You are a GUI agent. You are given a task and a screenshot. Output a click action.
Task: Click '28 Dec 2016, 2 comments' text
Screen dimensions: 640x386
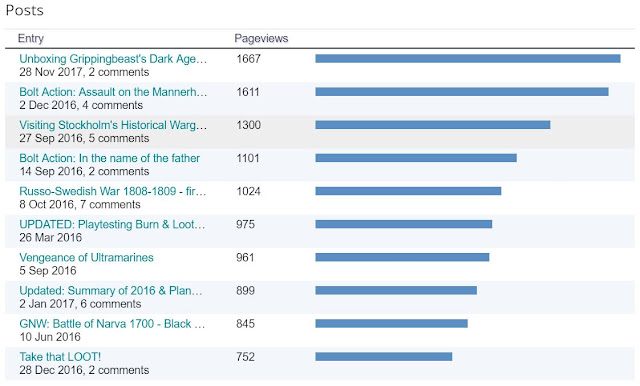click(84, 370)
